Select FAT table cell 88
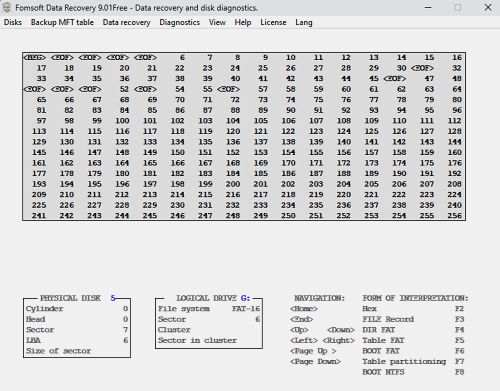 (x=235, y=110)
